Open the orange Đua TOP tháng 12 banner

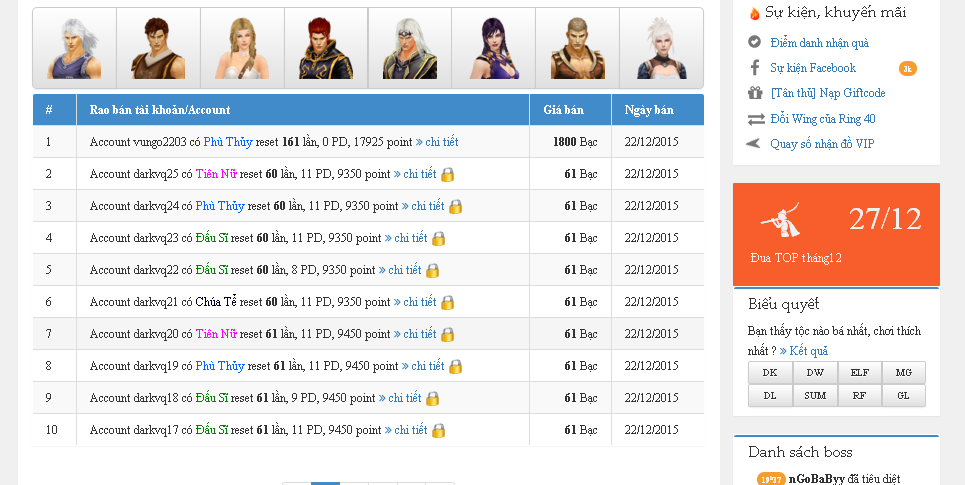click(x=836, y=235)
